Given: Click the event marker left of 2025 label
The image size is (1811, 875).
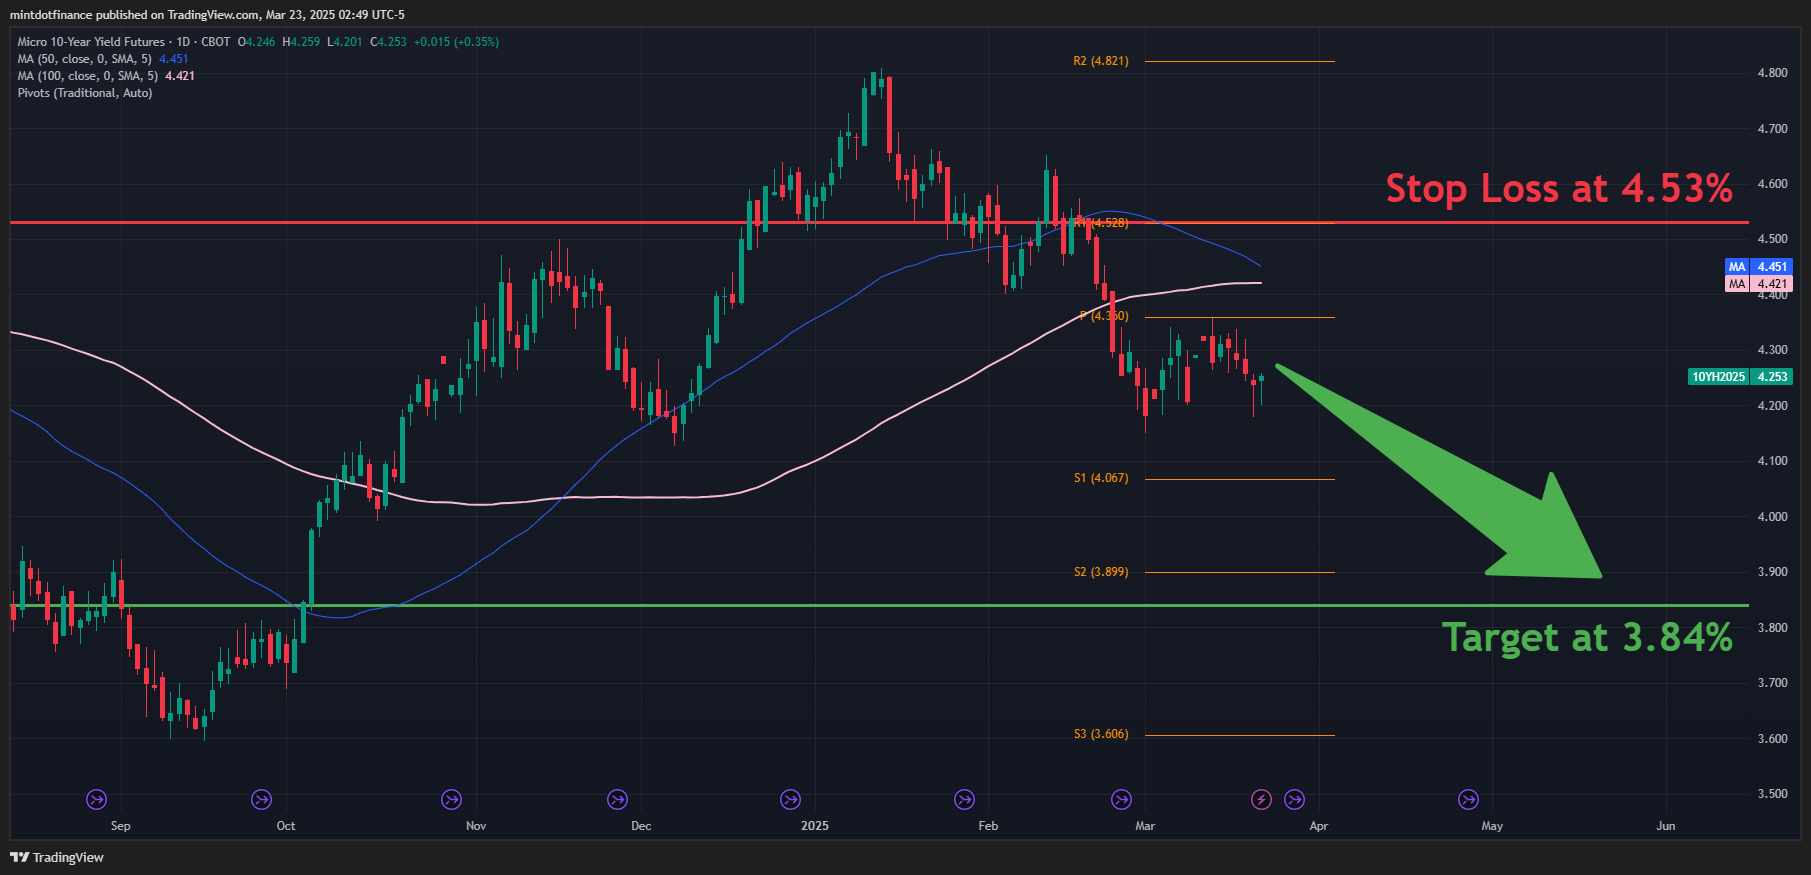Looking at the screenshot, I should (x=790, y=799).
